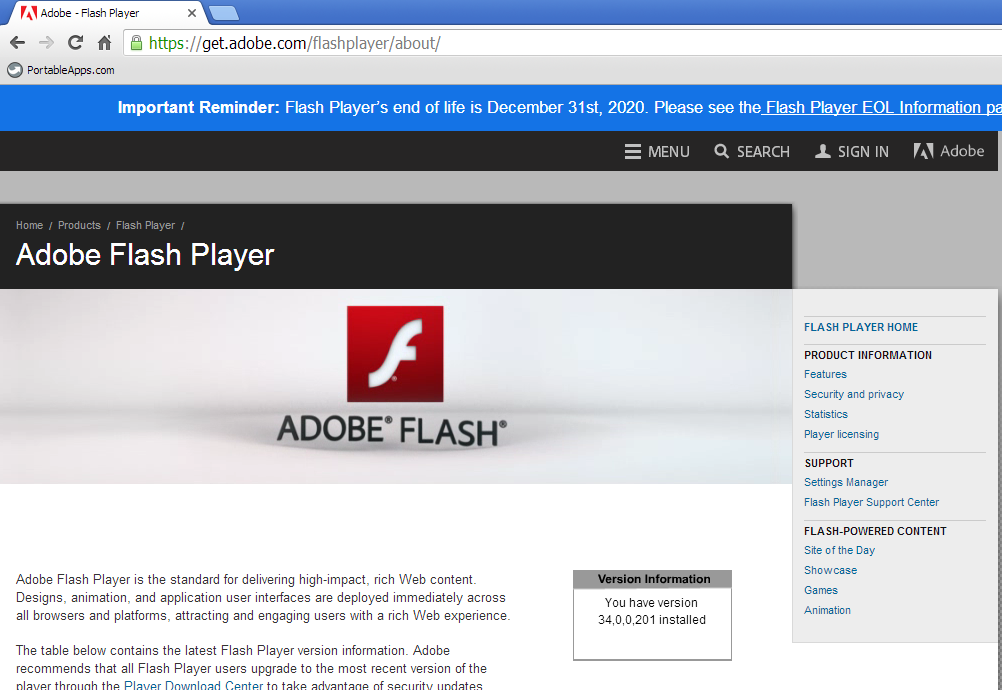1002x690 pixels.
Task: Open the Flash Player EOL Information link
Action: [882, 107]
